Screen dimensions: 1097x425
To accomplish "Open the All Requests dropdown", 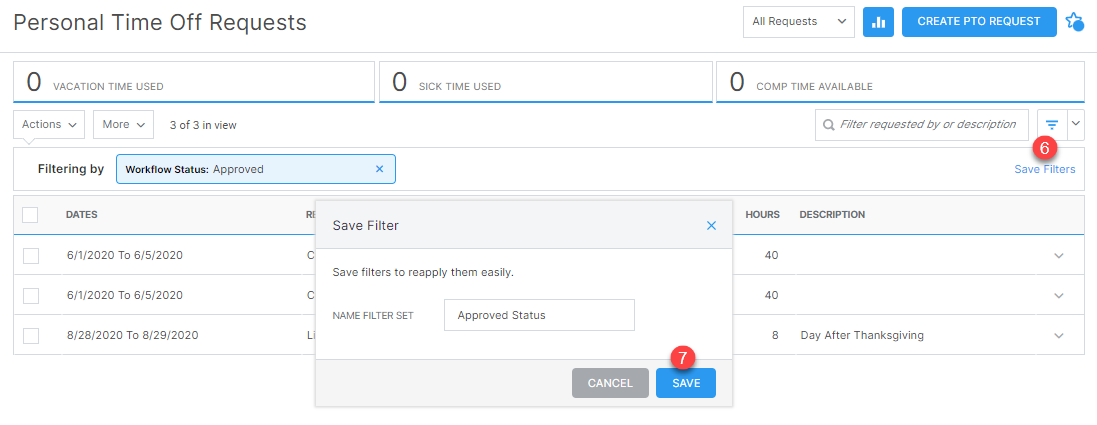I will coord(798,22).
